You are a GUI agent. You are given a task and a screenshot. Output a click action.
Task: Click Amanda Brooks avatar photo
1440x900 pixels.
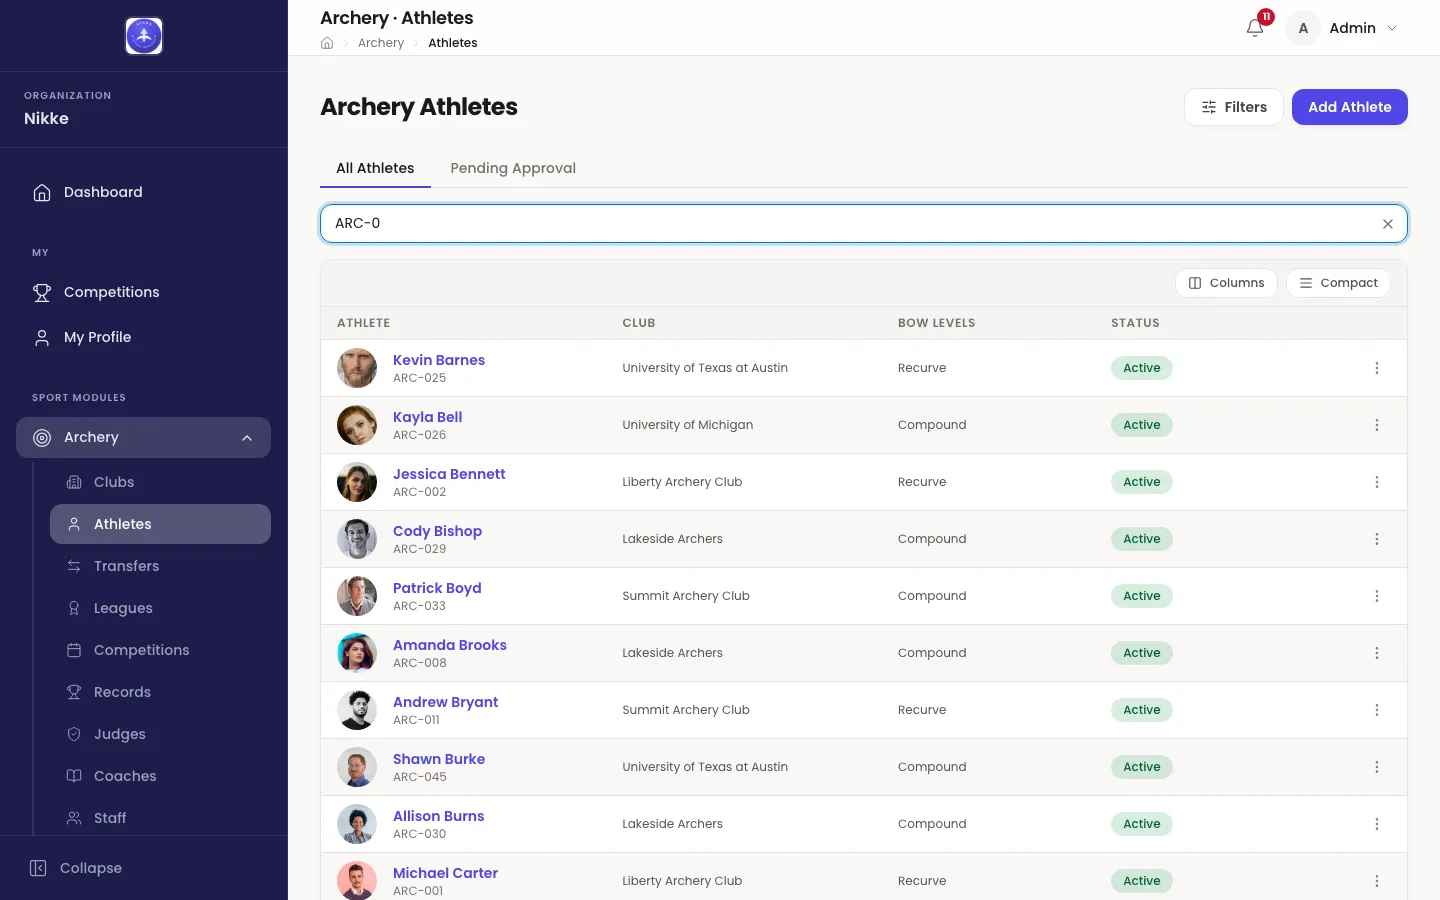pyautogui.click(x=357, y=653)
